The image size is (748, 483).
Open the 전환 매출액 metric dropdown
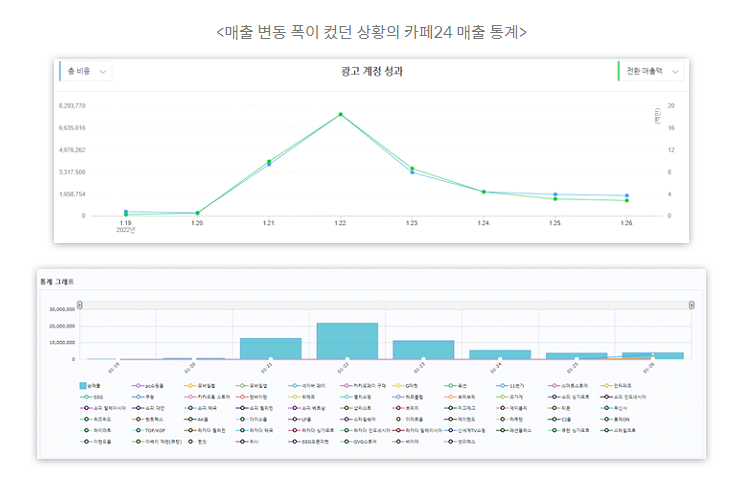pos(651,71)
